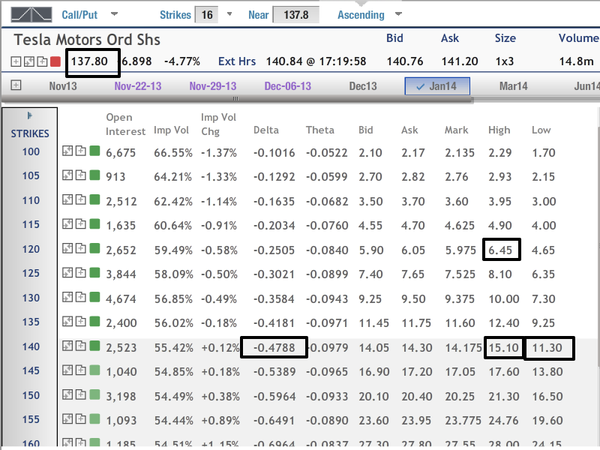The height and width of the screenshot is (450, 600).
Task: Click the Theta column header
Action: (320, 130)
